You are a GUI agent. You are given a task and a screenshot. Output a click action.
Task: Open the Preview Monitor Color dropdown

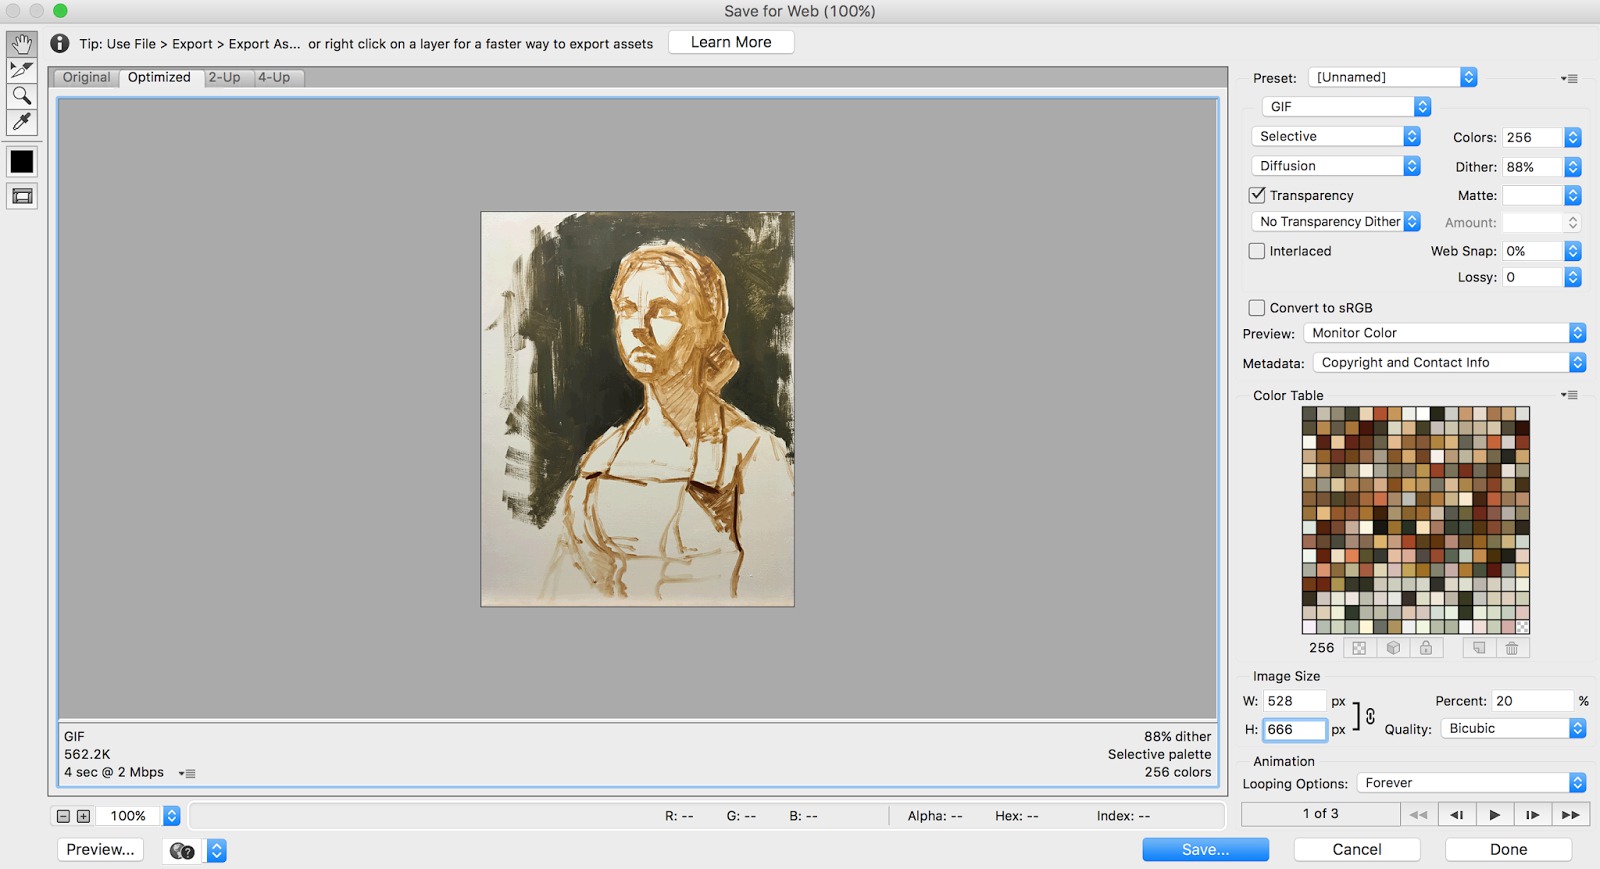[x=1445, y=333]
